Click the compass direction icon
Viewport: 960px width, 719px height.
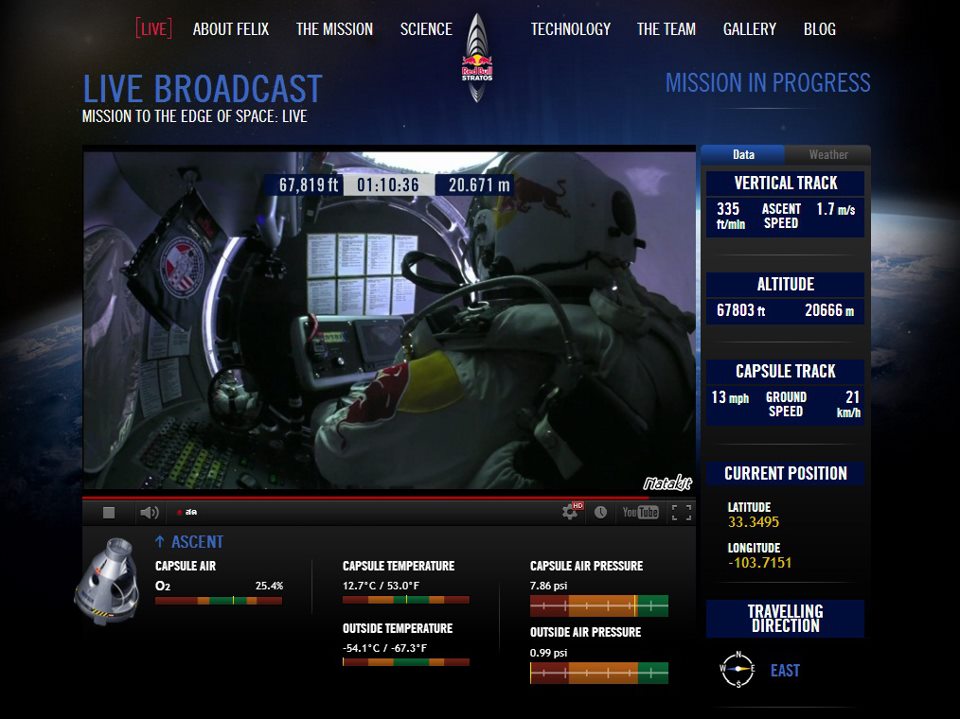[738, 669]
